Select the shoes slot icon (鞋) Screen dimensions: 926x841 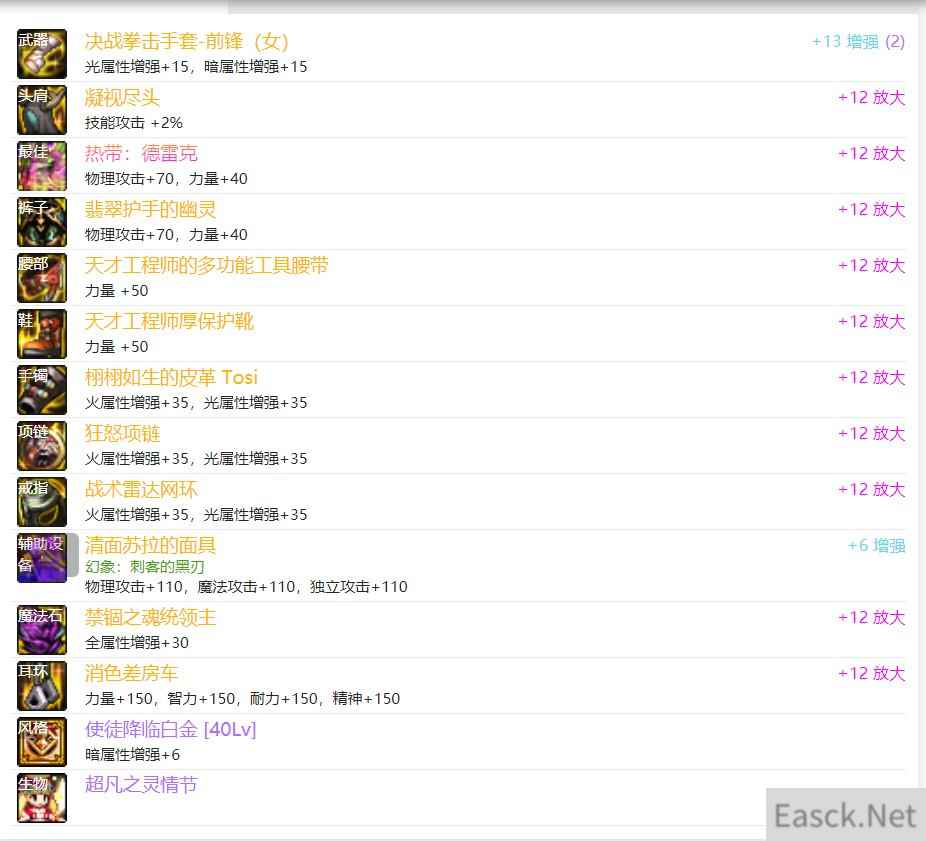(x=42, y=334)
